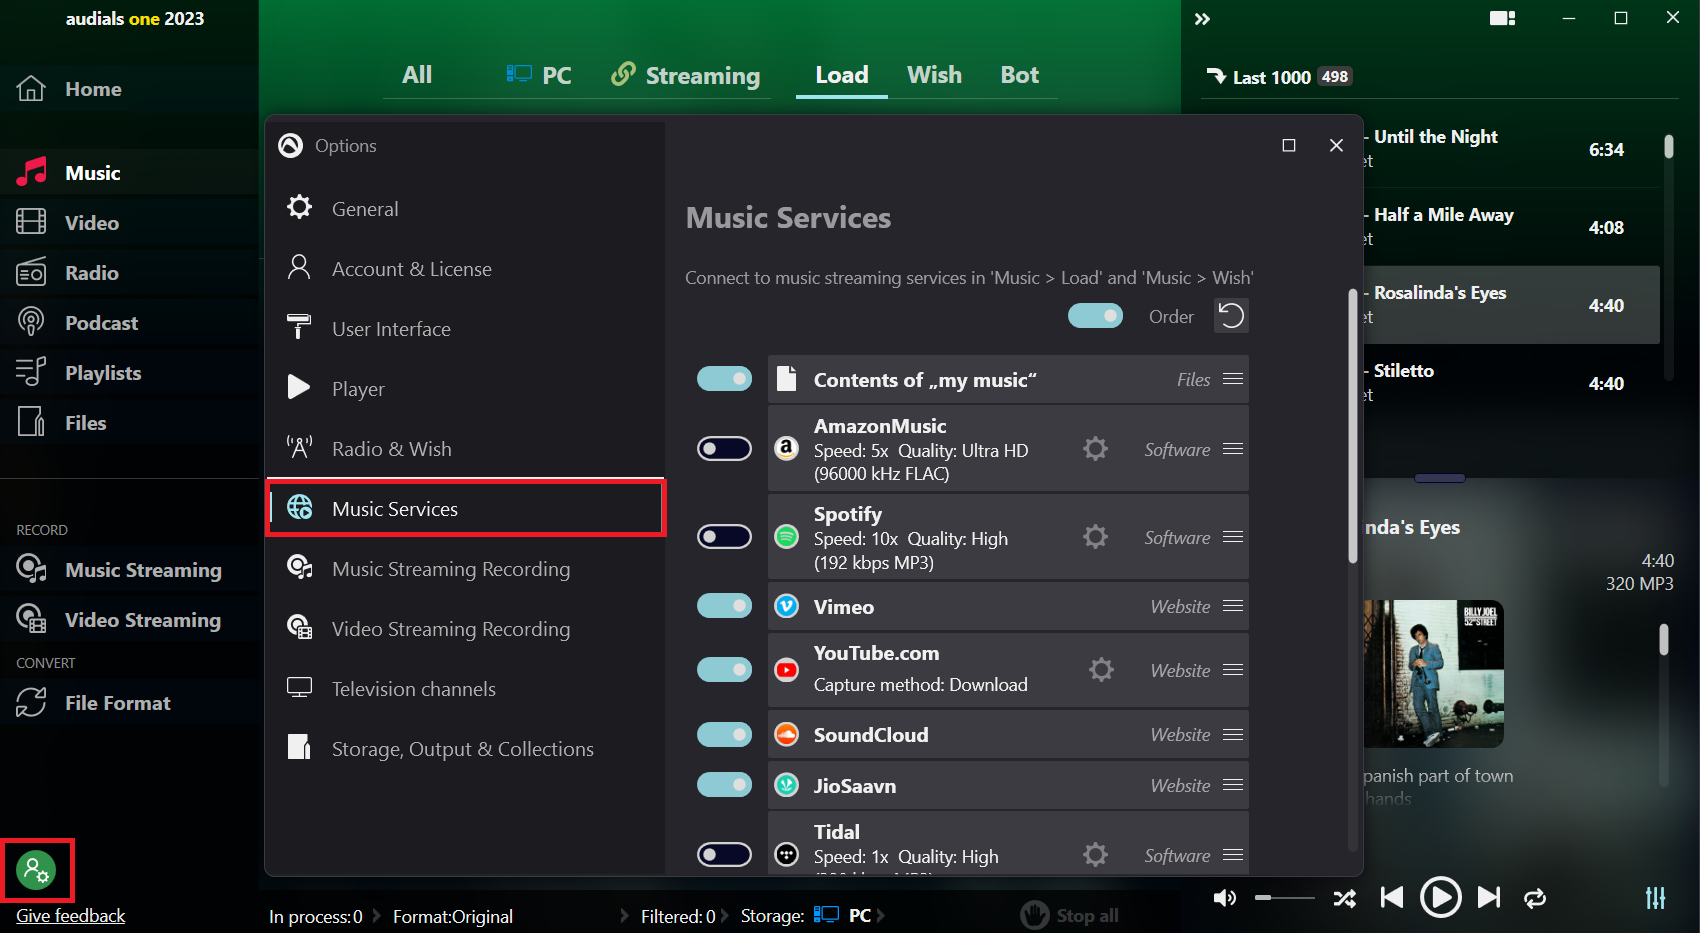Open Tidal settings gear

(x=1096, y=855)
